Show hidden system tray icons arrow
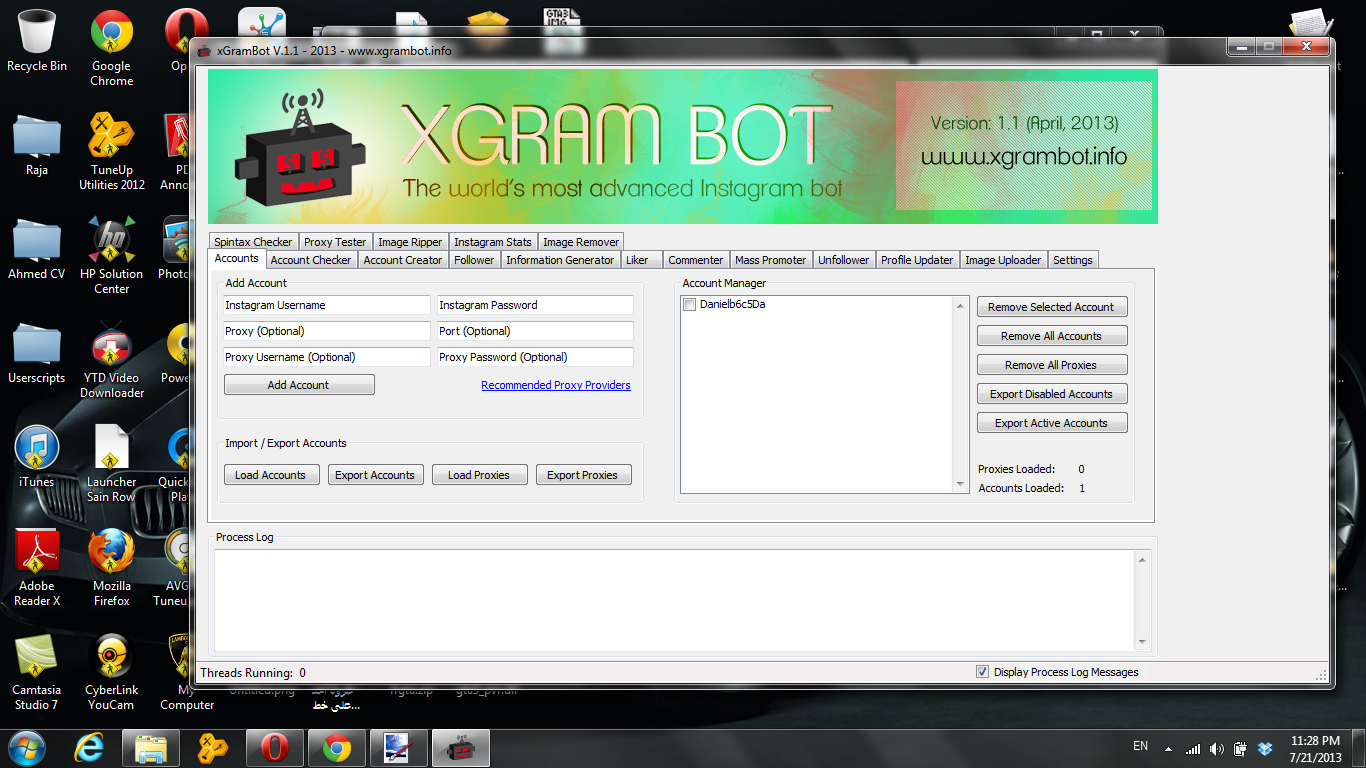Image resolution: width=1366 pixels, height=768 pixels. coord(1167,748)
